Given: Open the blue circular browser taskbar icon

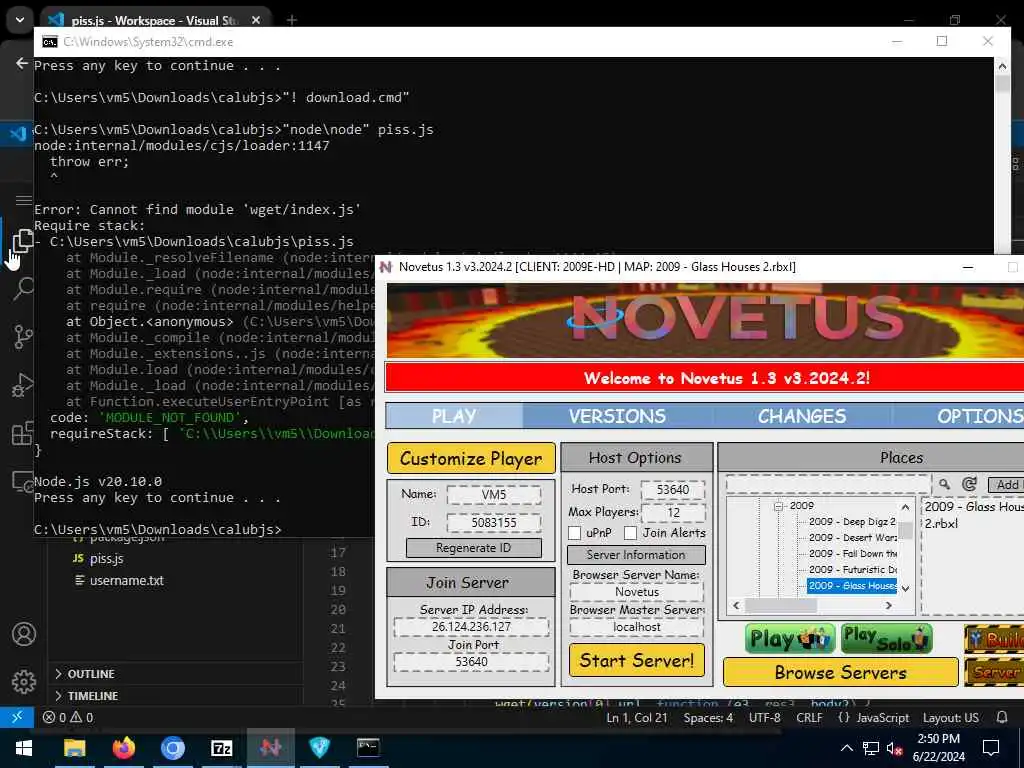Looking at the screenshot, I should (x=172, y=748).
